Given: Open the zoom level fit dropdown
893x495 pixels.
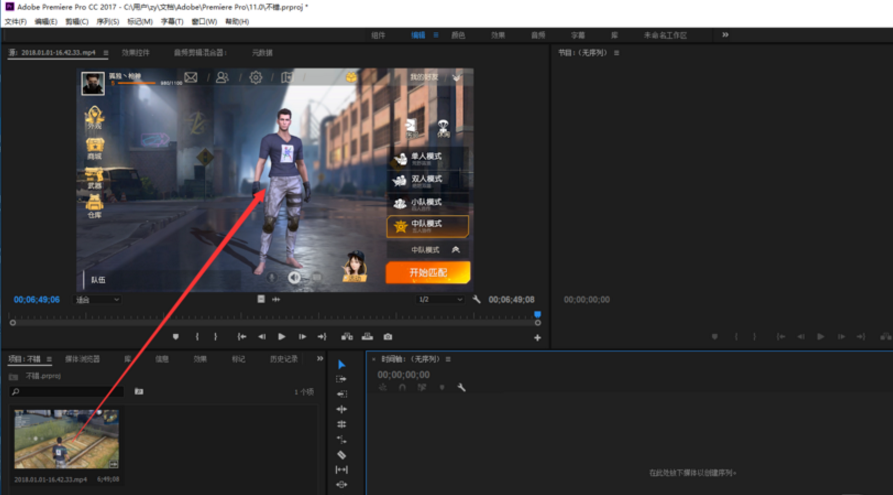Looking at the screenshot, I should [98, 299].
